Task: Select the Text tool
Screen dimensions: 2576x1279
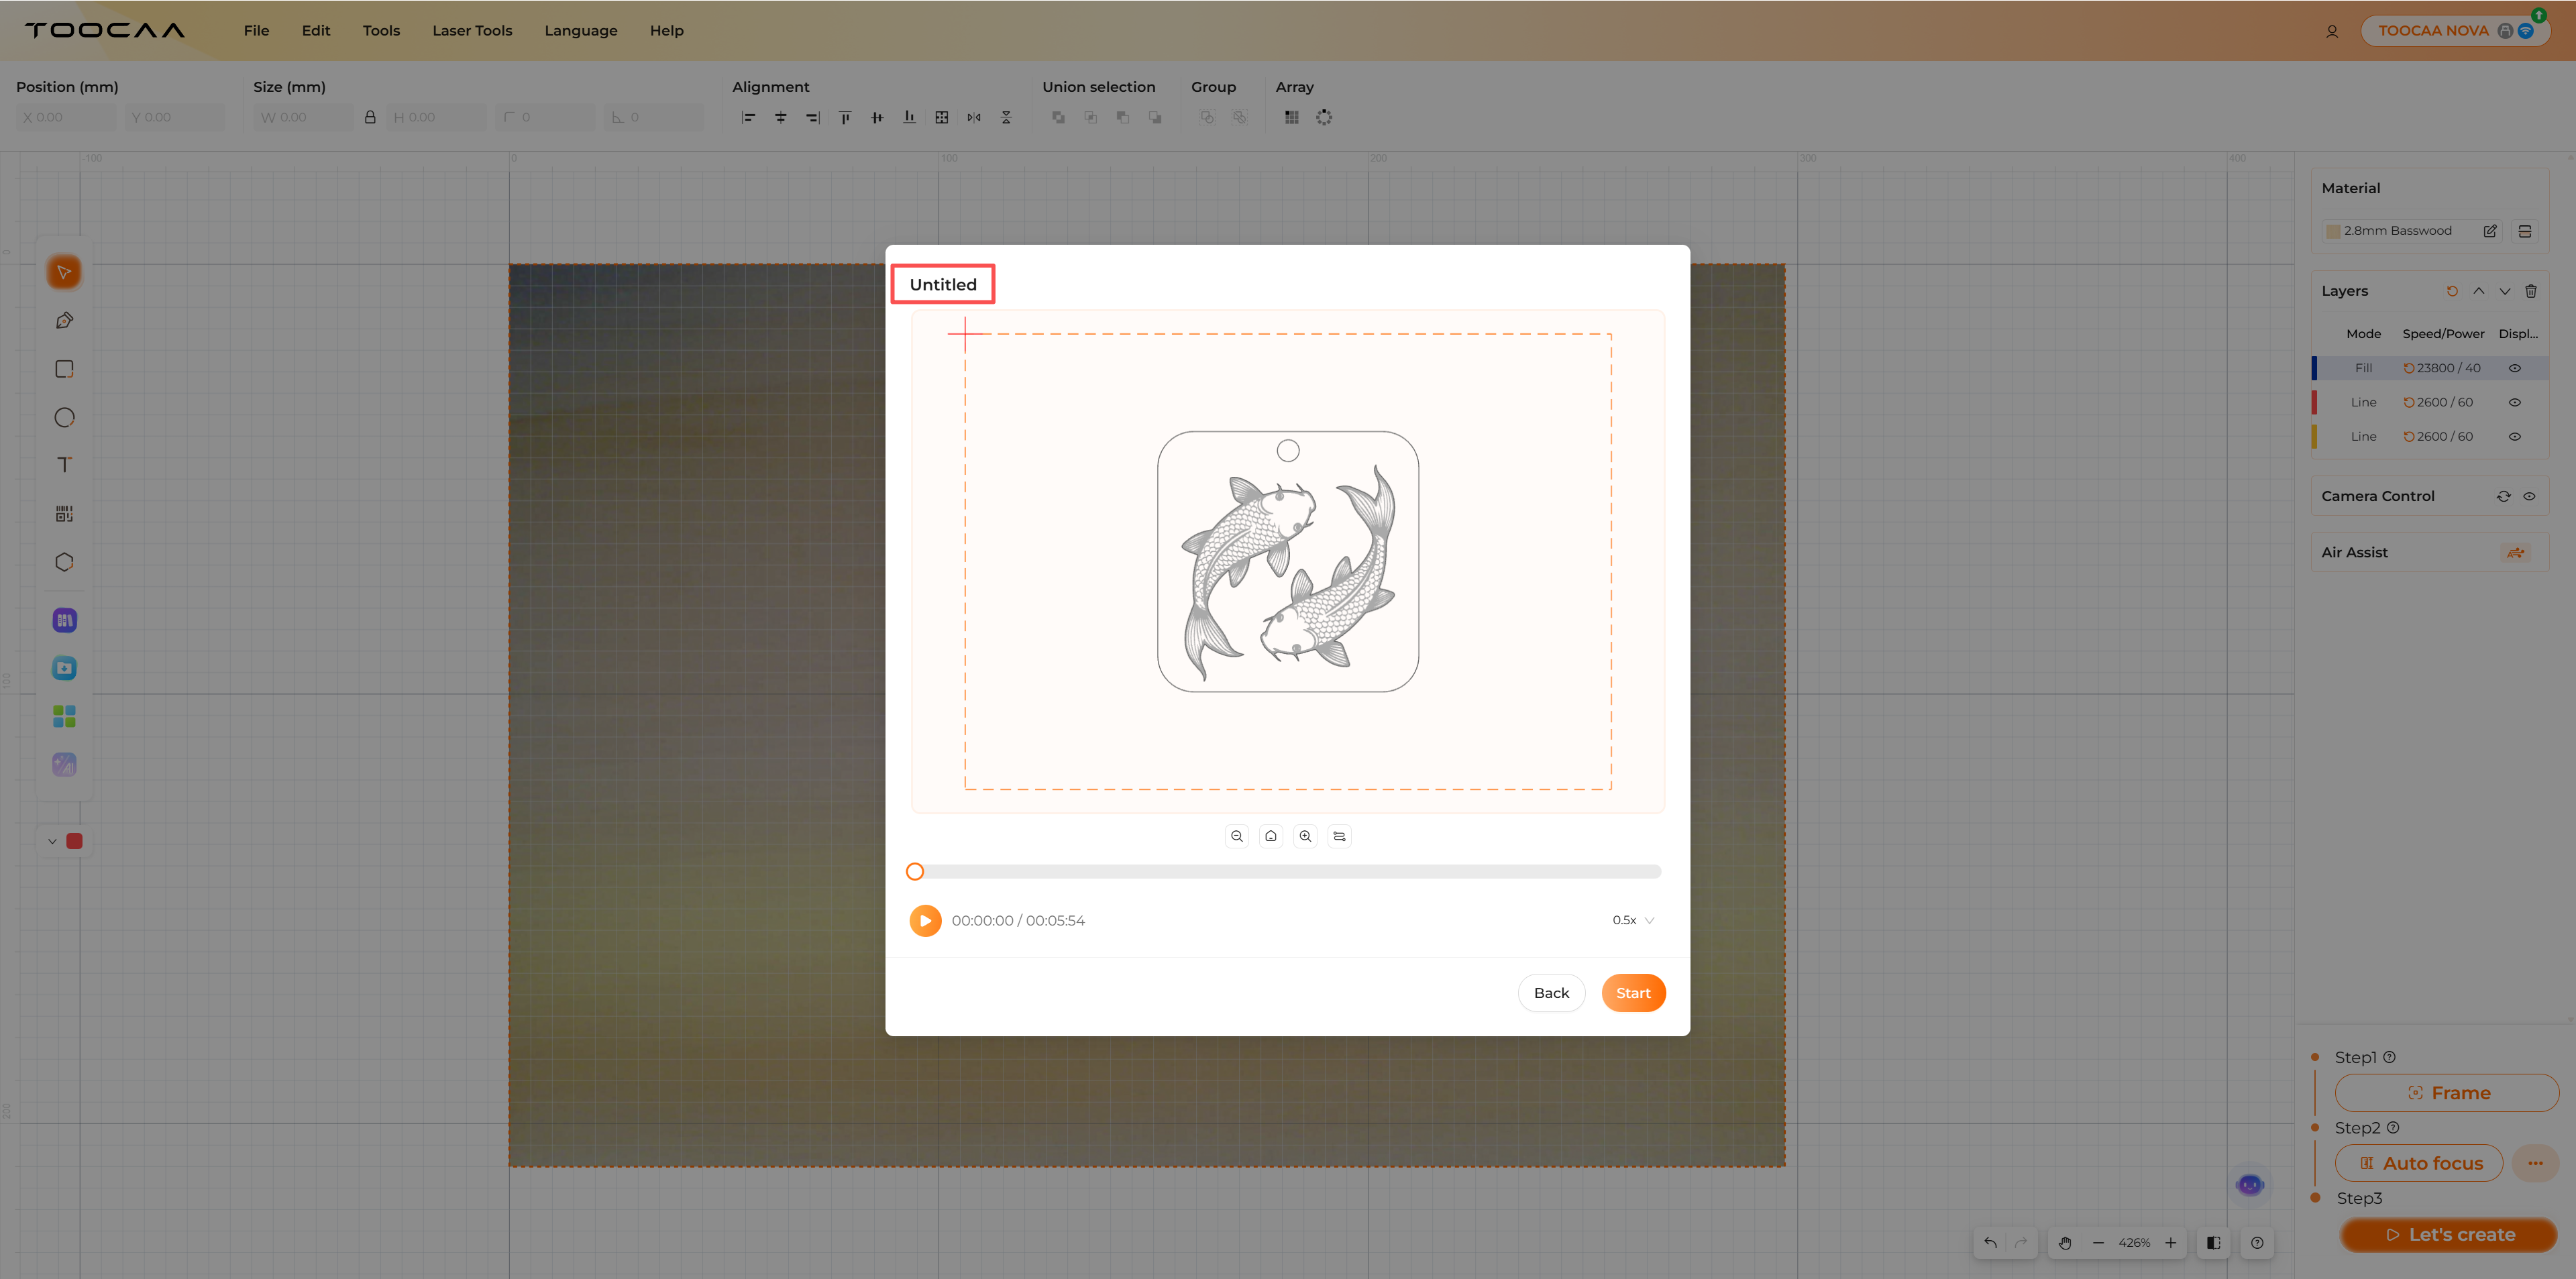Action: 64,465
